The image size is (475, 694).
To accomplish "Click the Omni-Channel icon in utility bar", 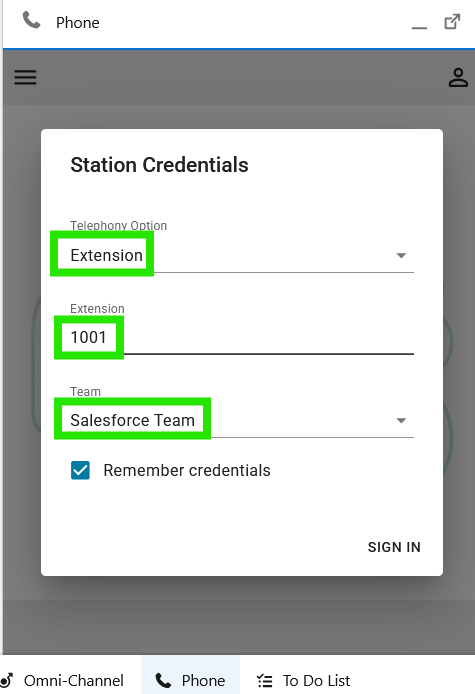I will tap(7, 680).
